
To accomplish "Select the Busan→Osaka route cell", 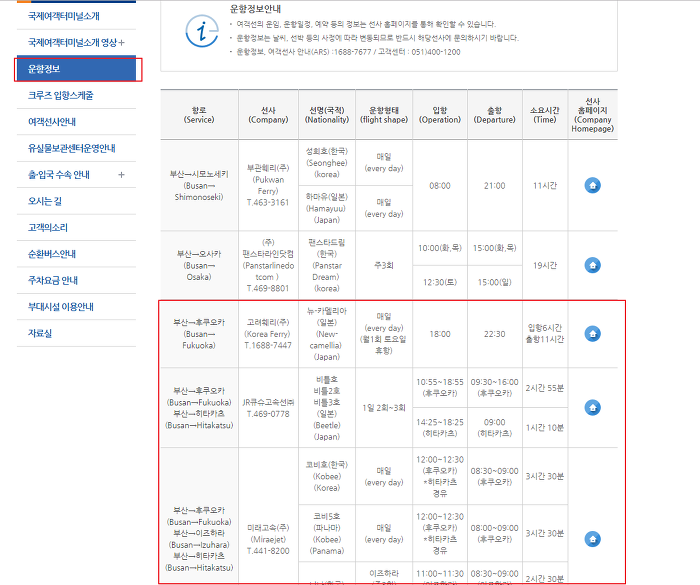I will 199,265.
